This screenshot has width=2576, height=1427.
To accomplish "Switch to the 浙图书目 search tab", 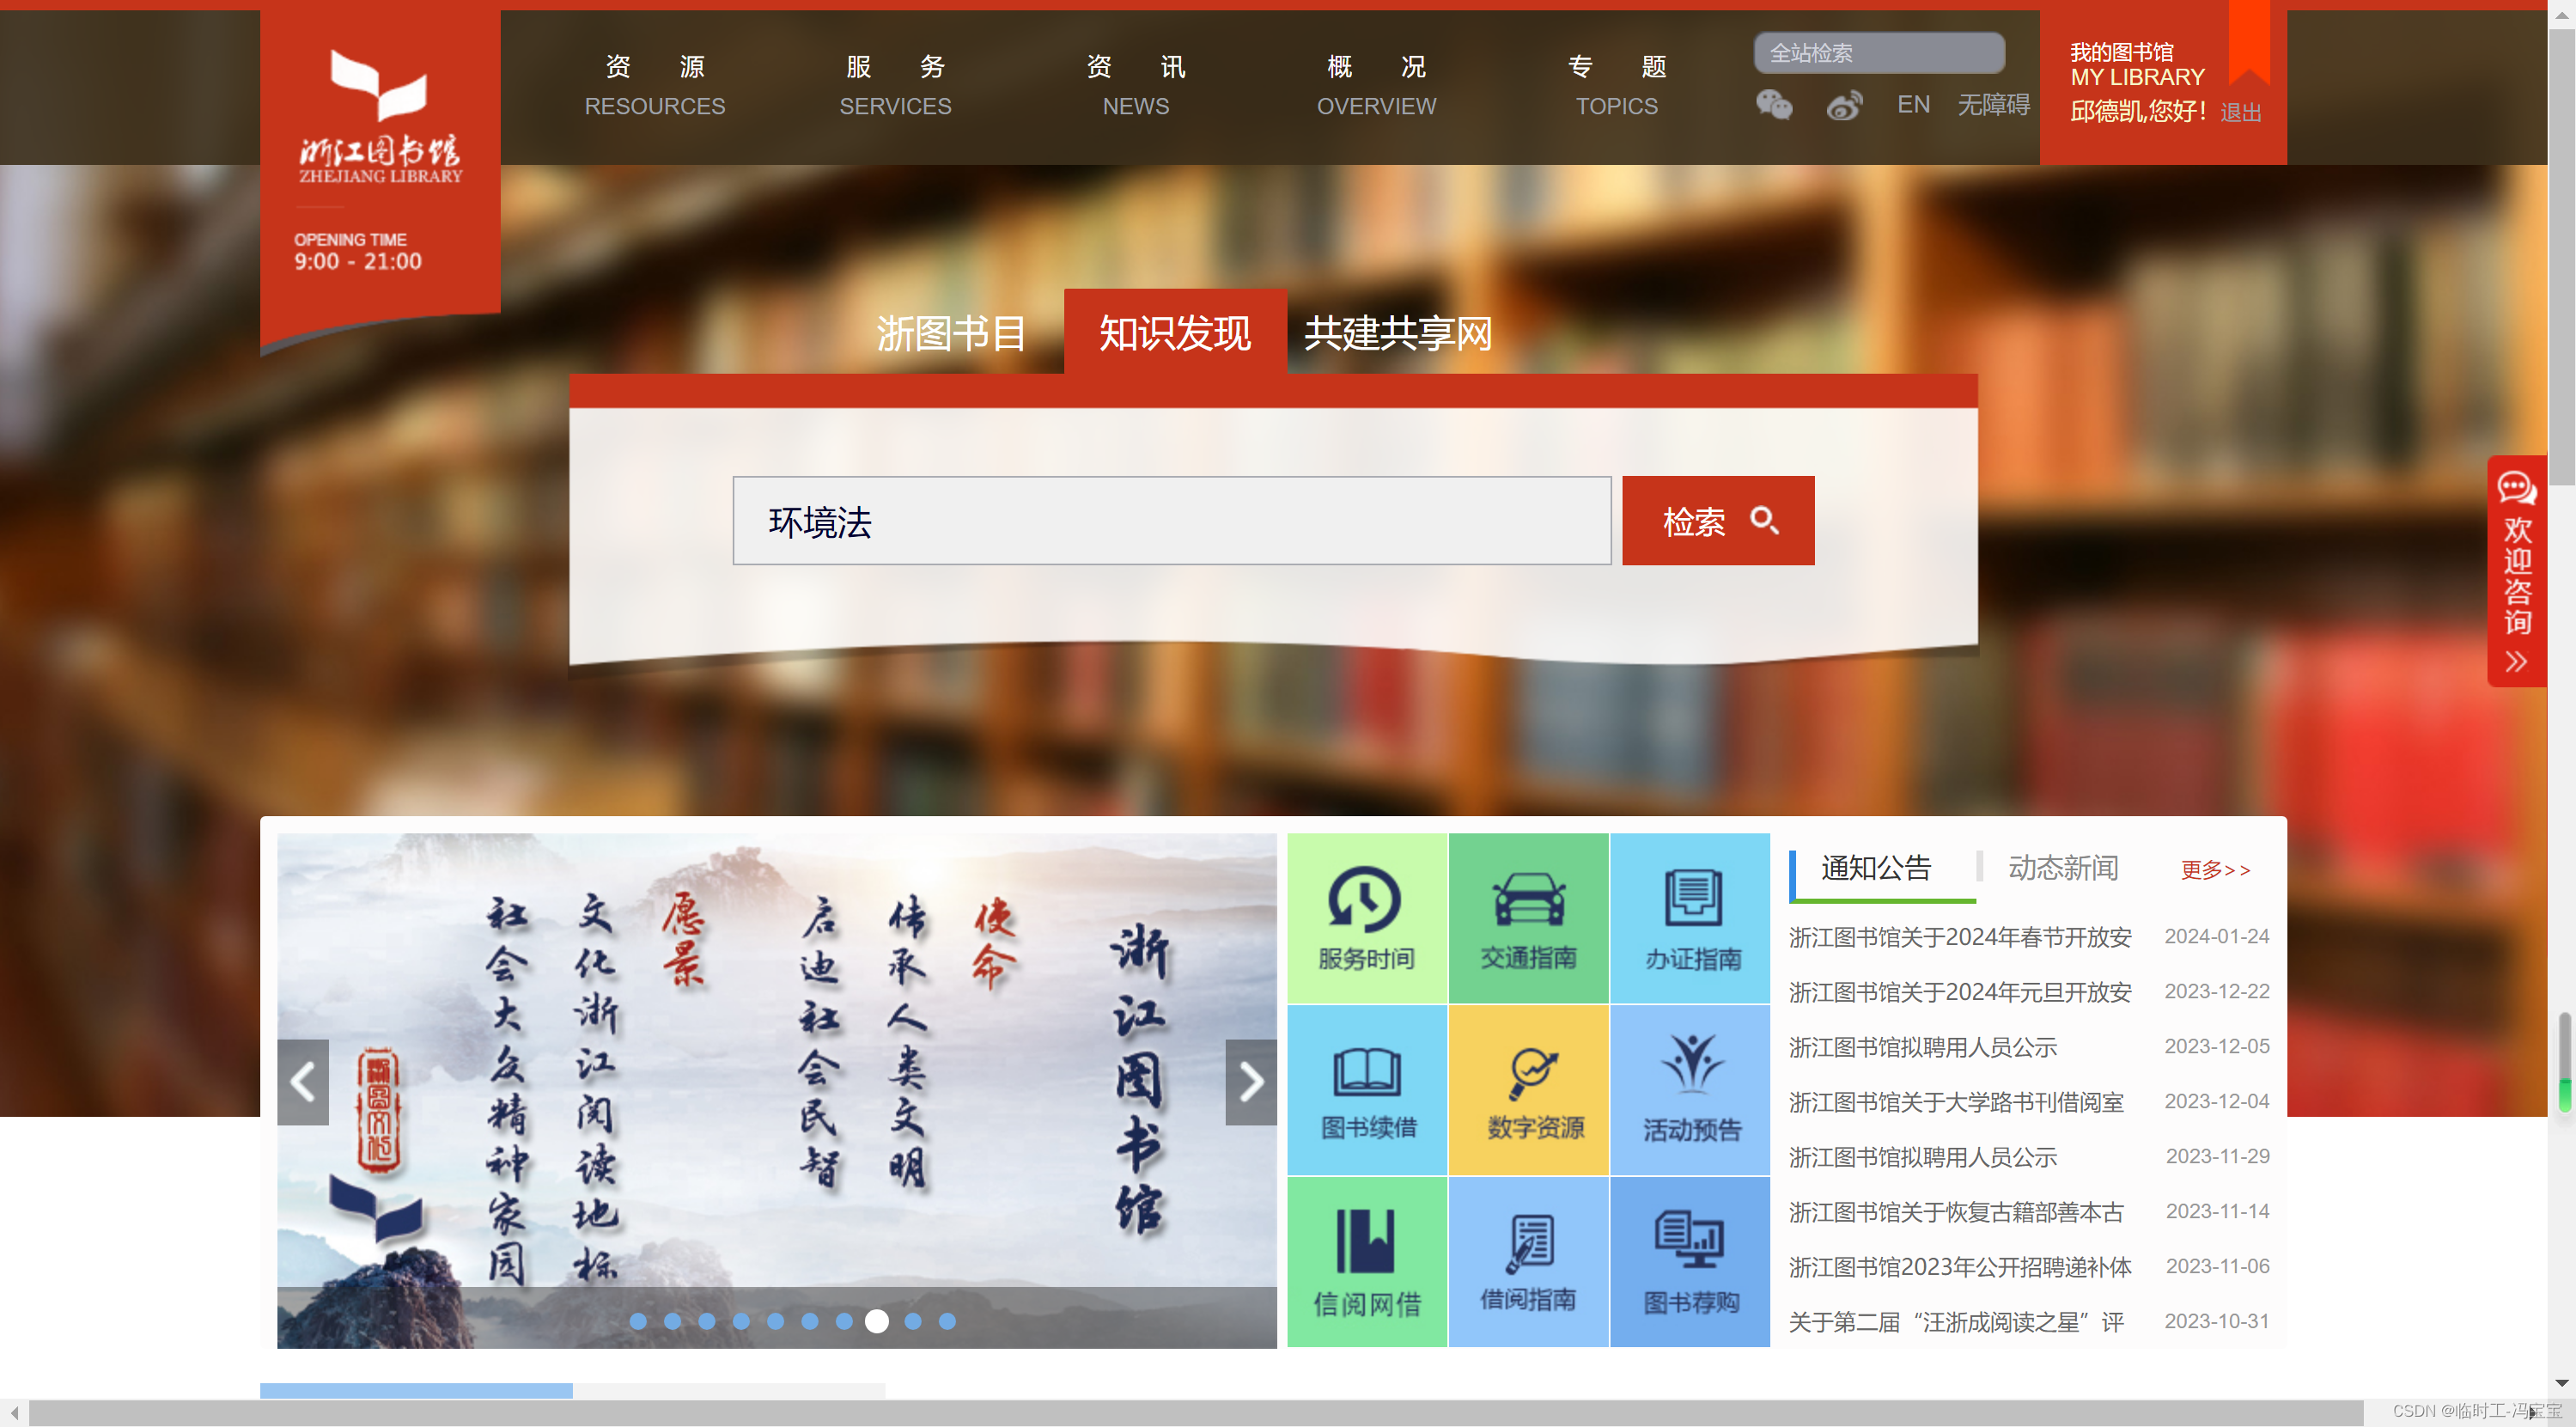I will point(951,333).
